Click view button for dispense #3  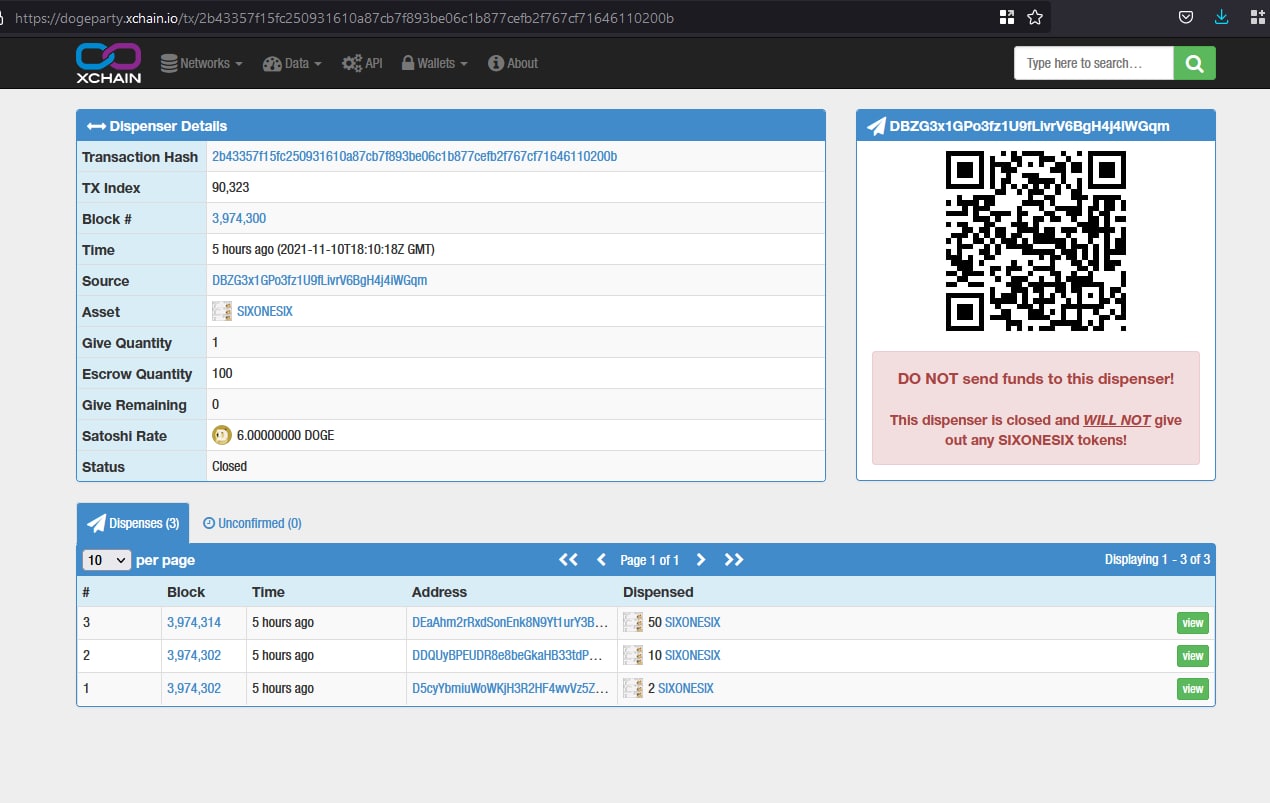1193,623
